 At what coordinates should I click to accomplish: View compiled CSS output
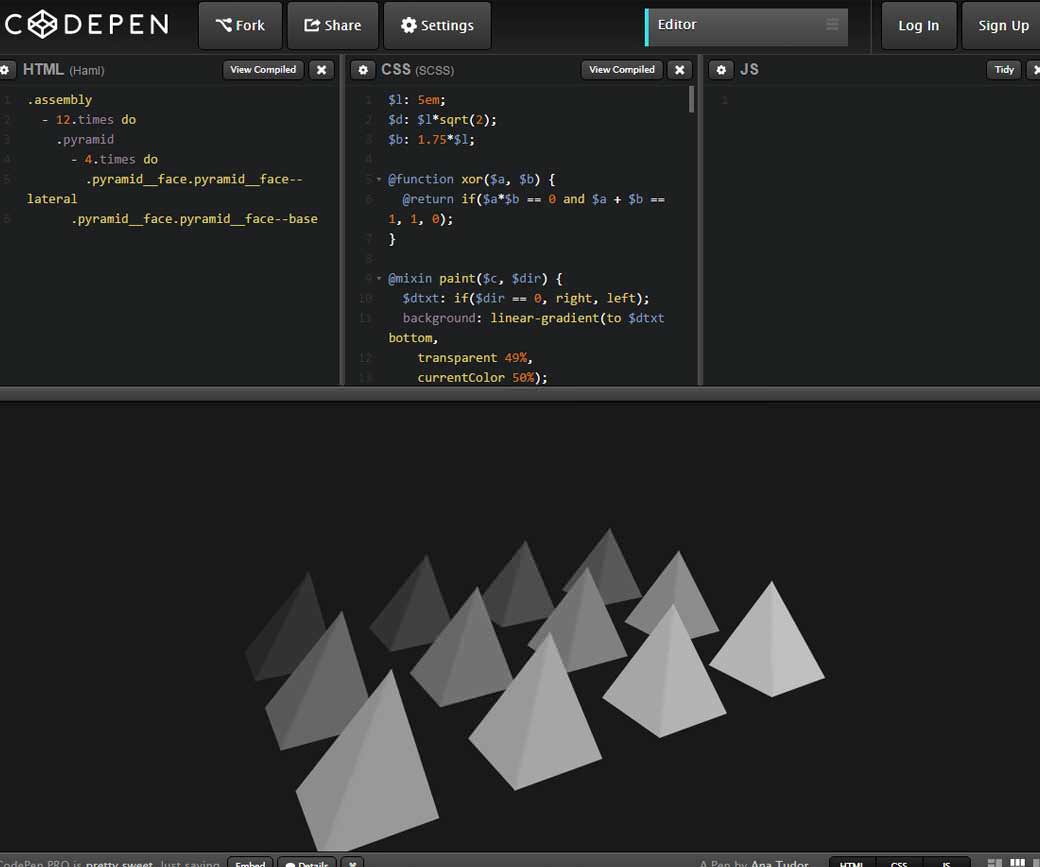pos(621,70)
